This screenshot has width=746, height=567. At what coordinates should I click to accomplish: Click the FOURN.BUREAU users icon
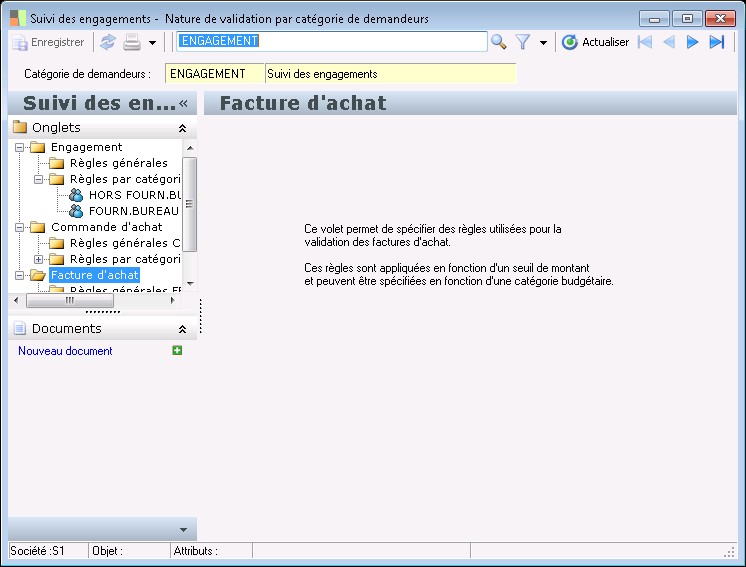point(76,211)
